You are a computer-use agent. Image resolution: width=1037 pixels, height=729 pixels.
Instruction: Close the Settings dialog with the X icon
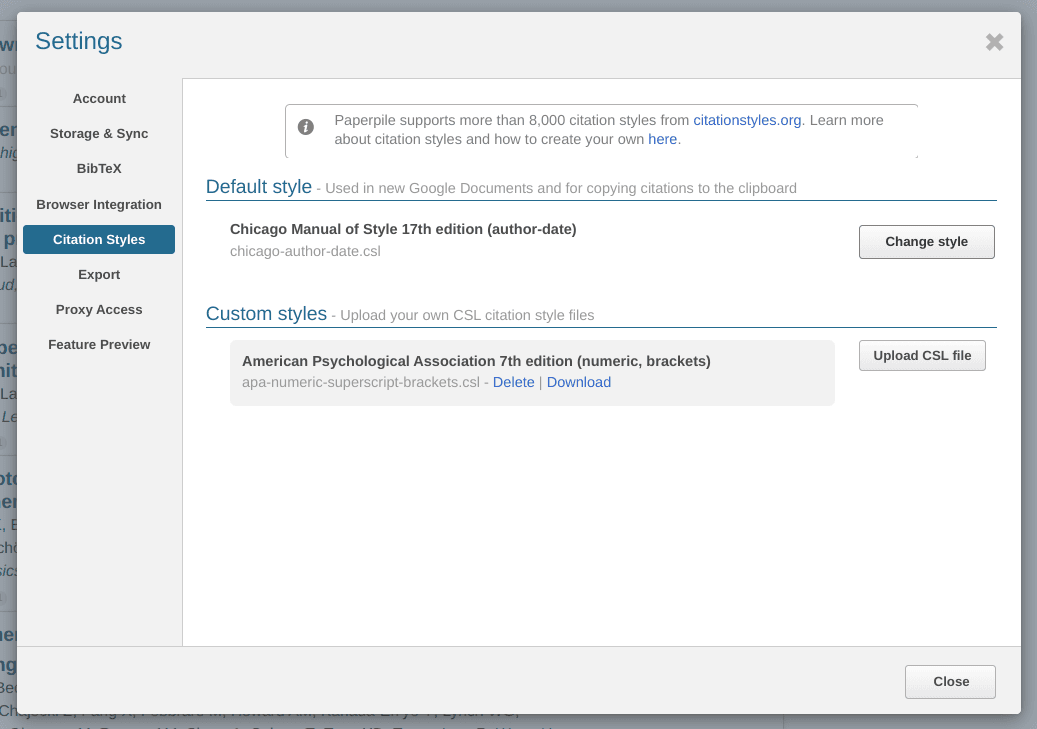point(994,42)
